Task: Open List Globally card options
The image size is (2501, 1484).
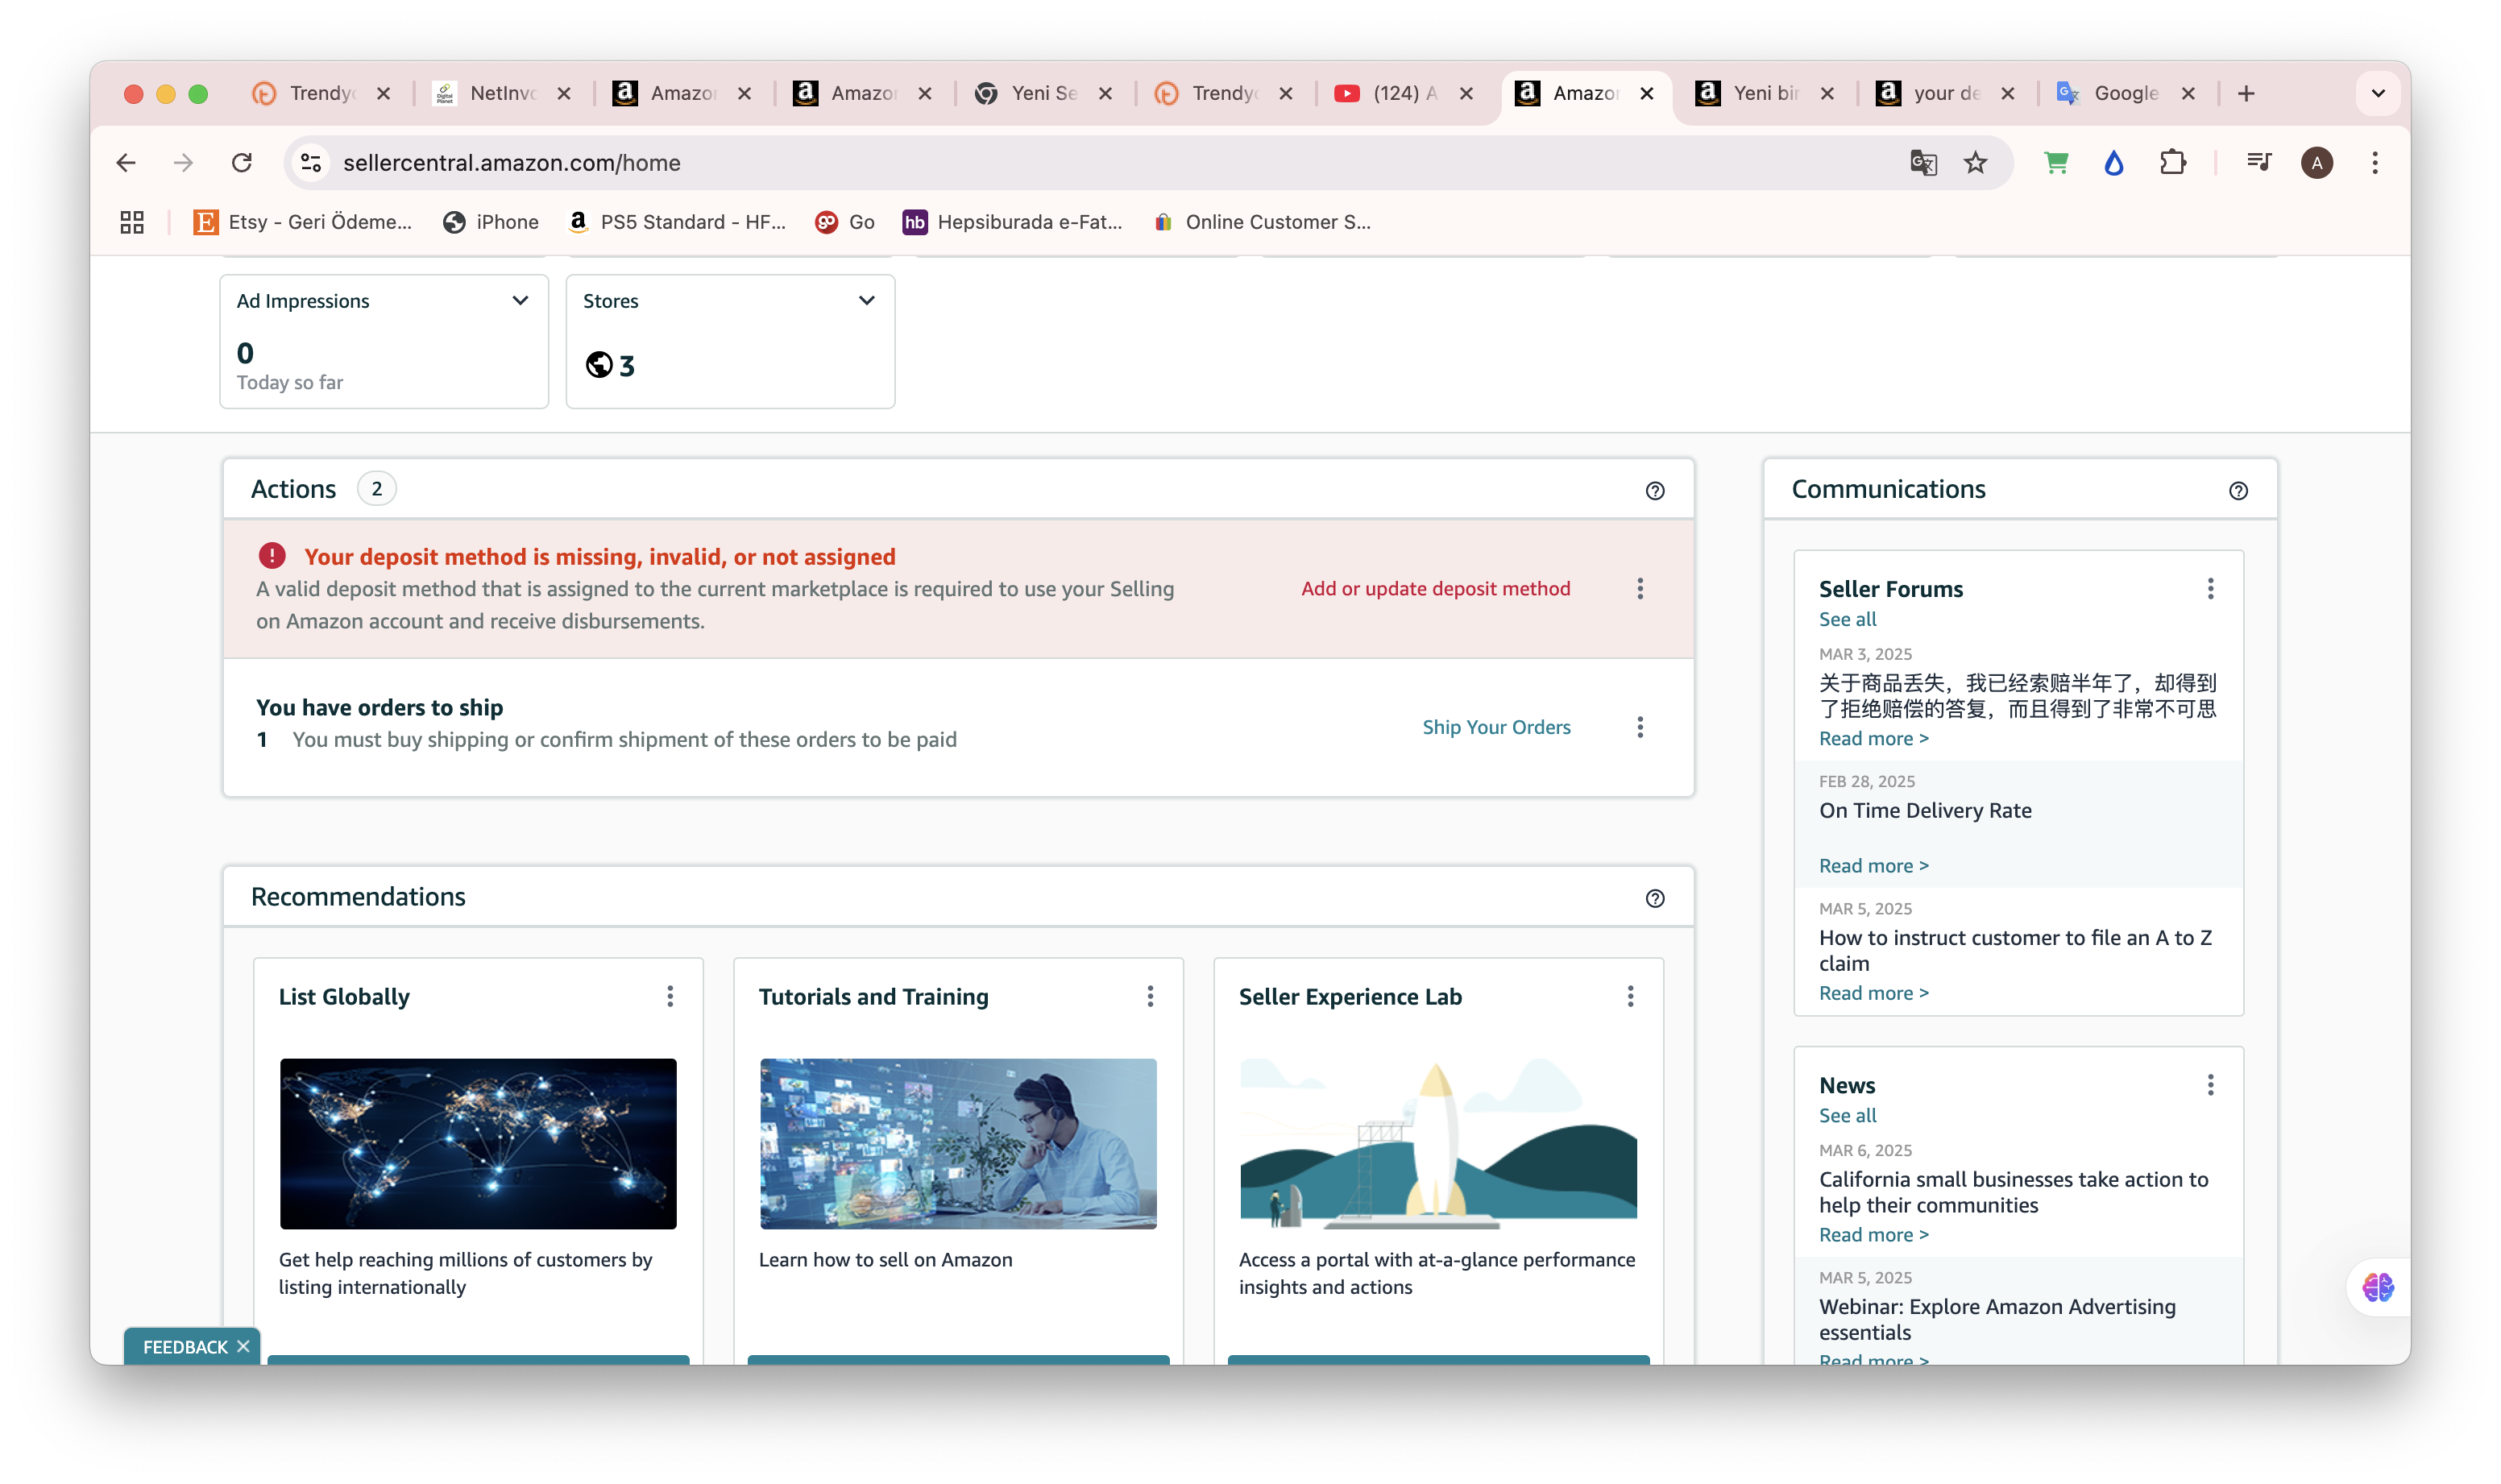Action: (x=670, y=996)
